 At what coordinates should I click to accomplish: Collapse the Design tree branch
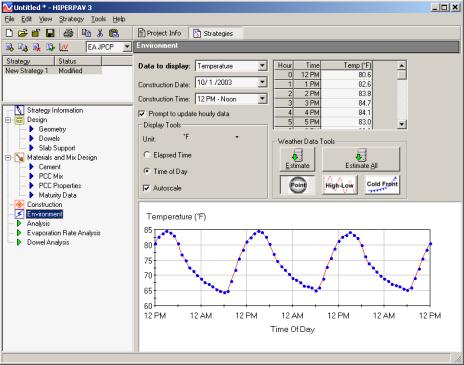click(x=8, y=120)
